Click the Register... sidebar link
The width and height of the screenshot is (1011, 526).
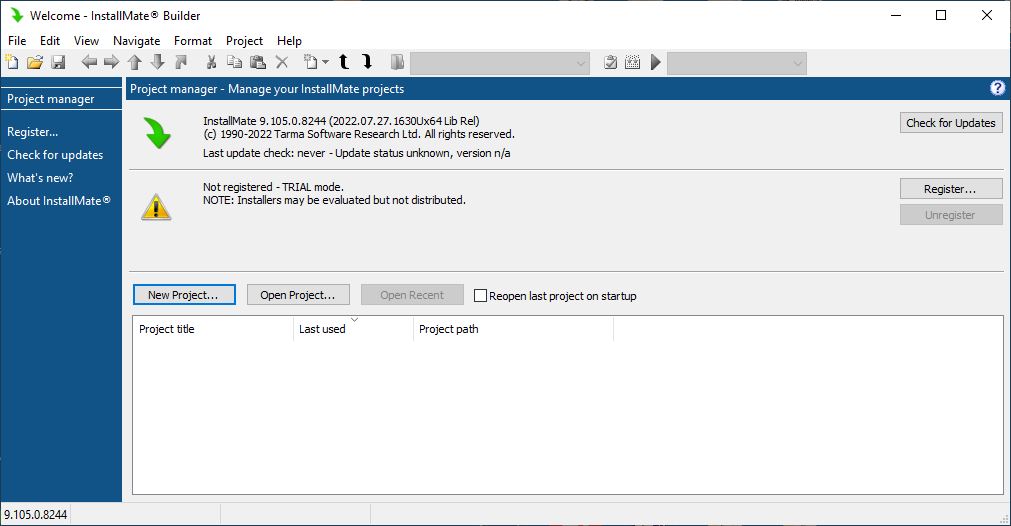tap(33, 132)
